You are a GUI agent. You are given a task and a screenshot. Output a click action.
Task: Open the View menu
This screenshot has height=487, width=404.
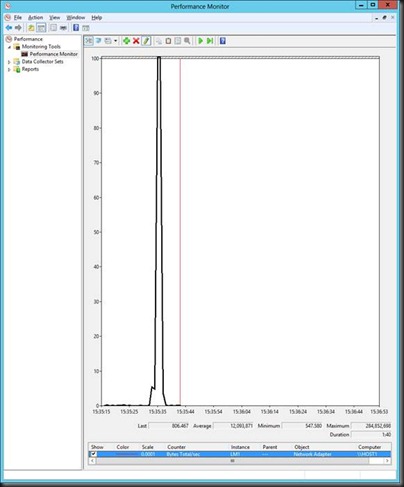click(55, 17)
